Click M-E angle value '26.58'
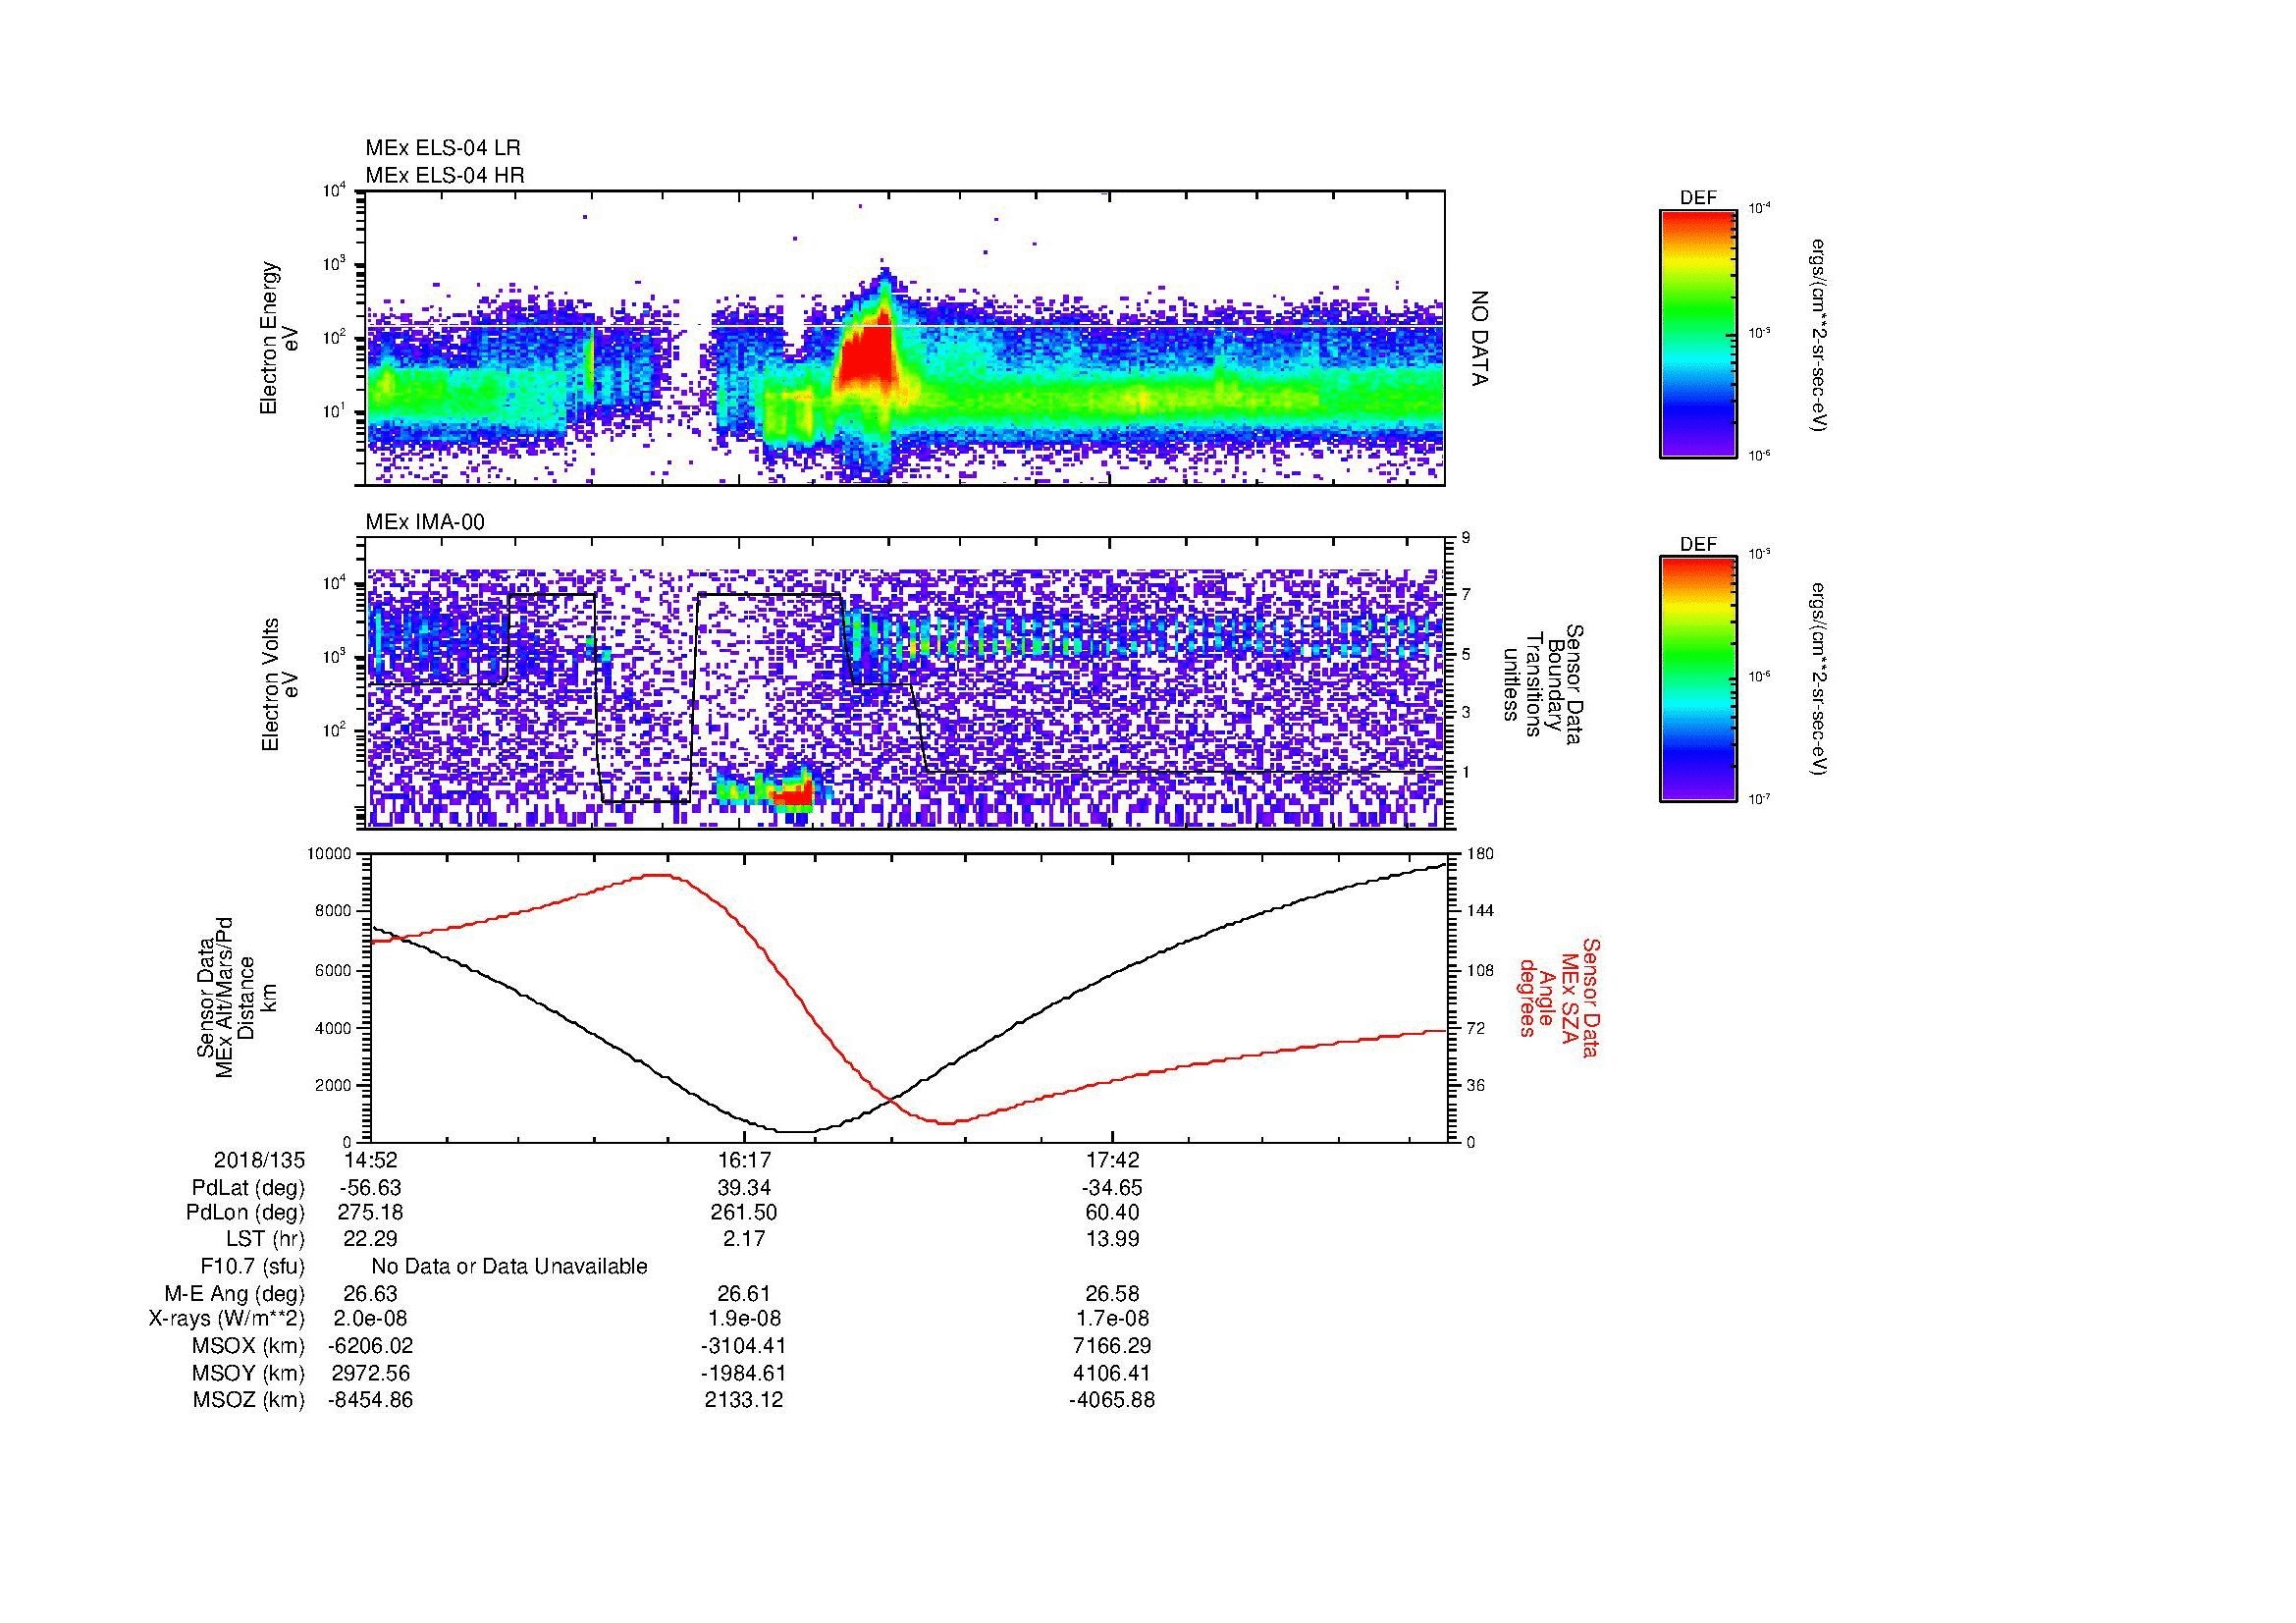This screenshot has width=2296, height=1623. tap(1112, 1294)
